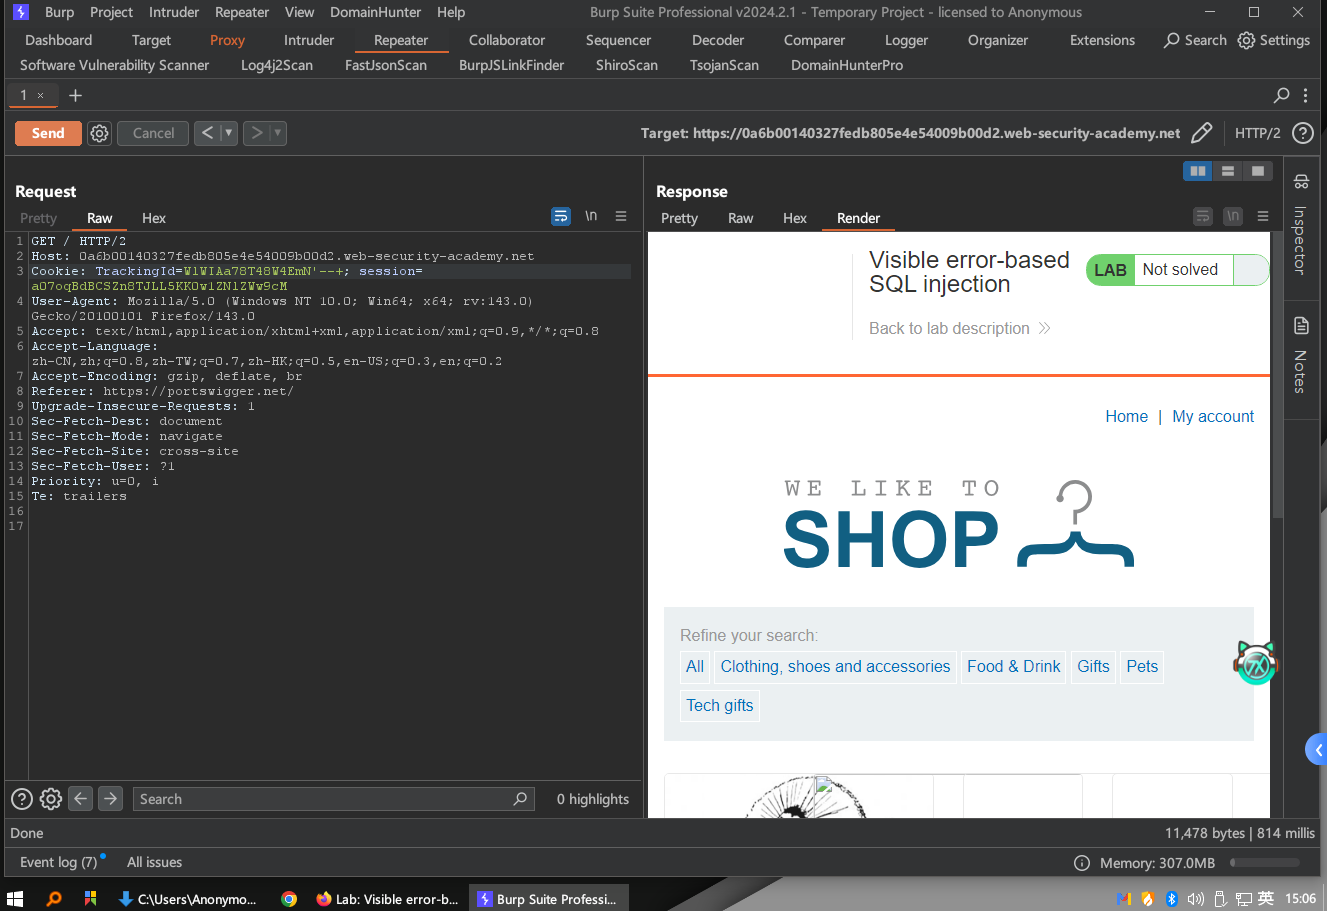Image resolution: width=1327 pixels, height=911 pixels.
Task: Set top-bottom split layout view
Action: tap(1227, 171)
